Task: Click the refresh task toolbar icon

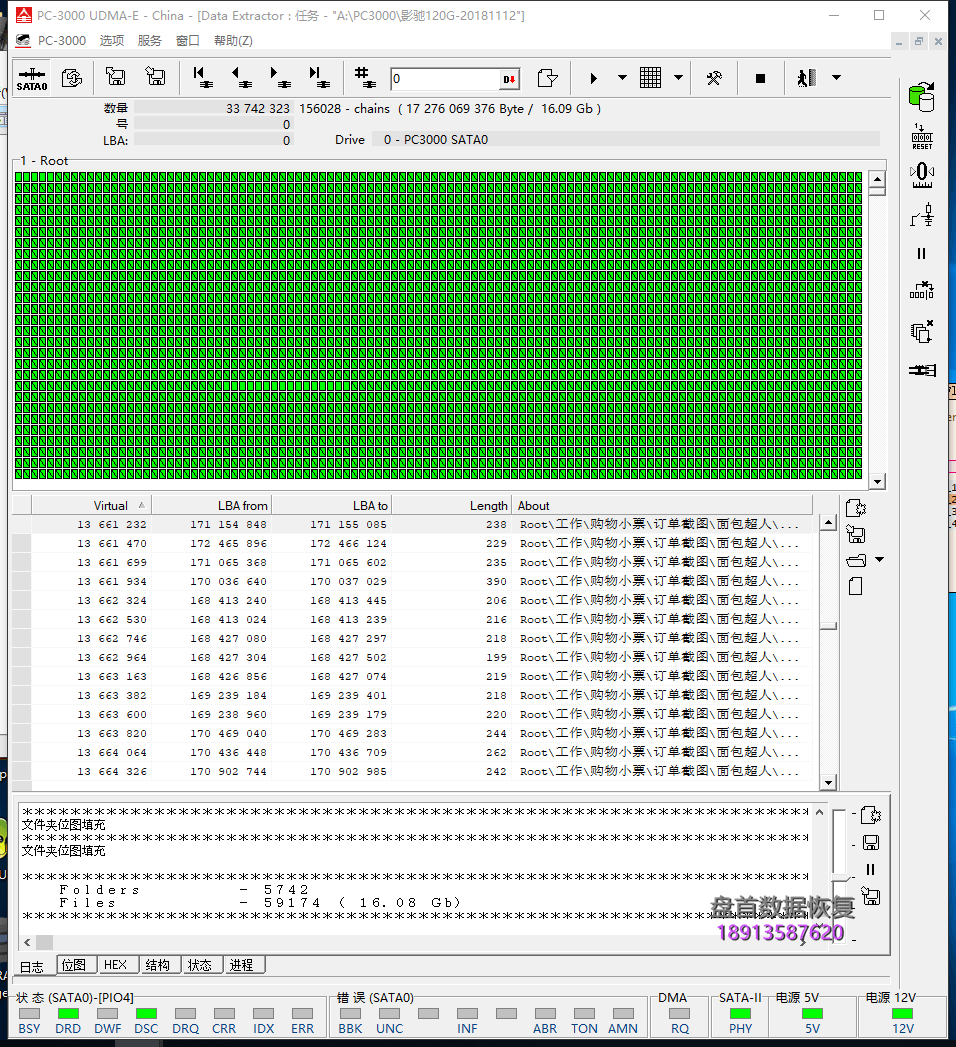Action: click(x=71, y=78)
